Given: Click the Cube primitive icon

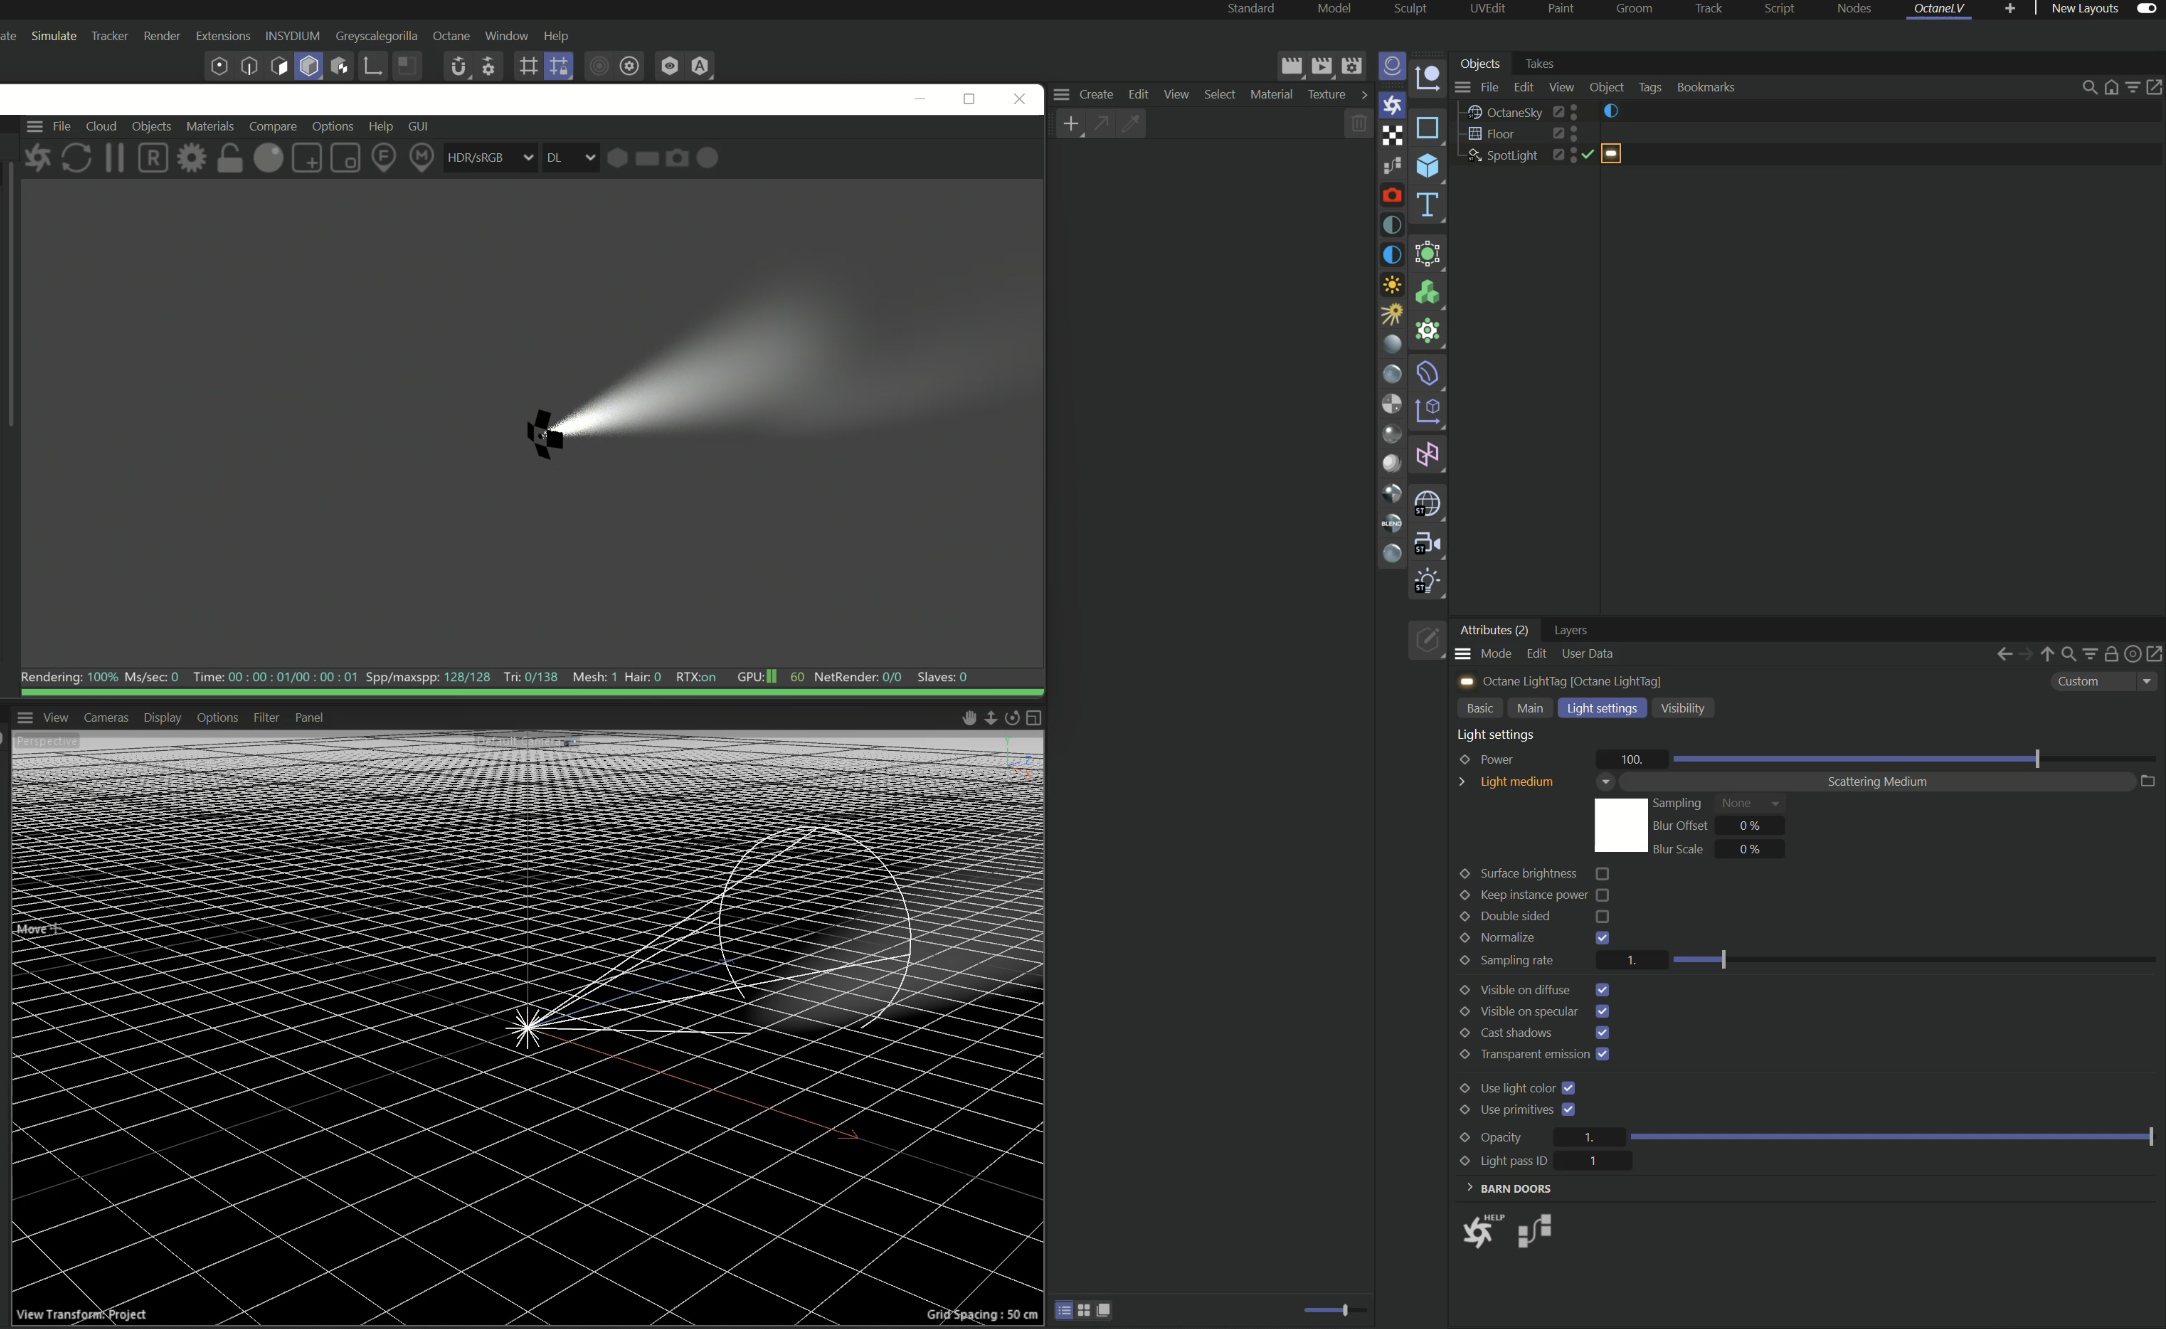Looking at the screenshot, I should coord(1427,166).
